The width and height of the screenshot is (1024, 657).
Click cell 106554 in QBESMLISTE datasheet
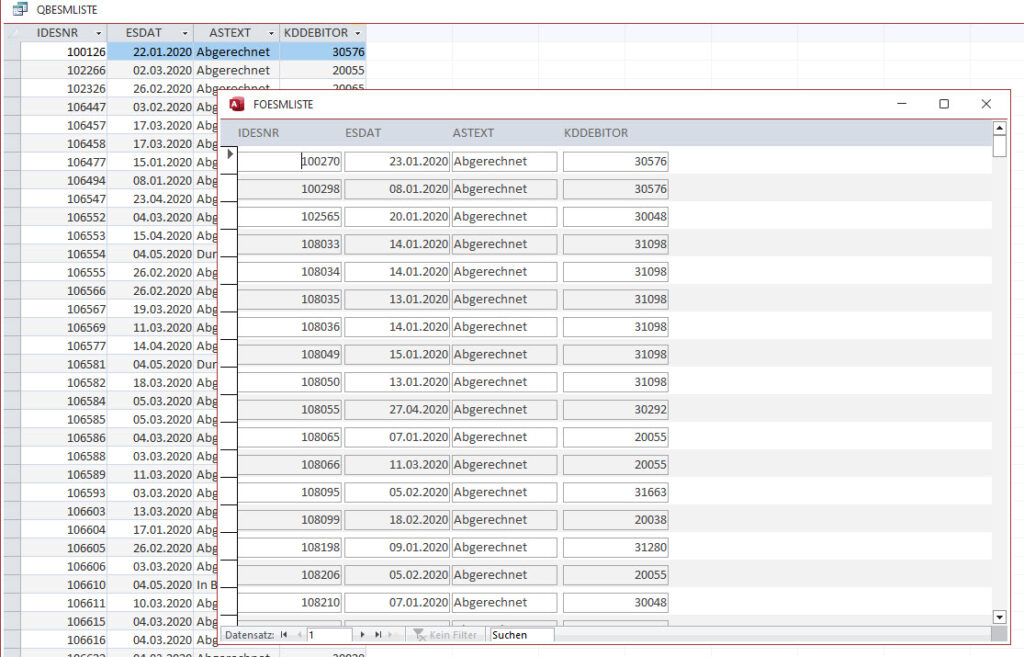64,254
